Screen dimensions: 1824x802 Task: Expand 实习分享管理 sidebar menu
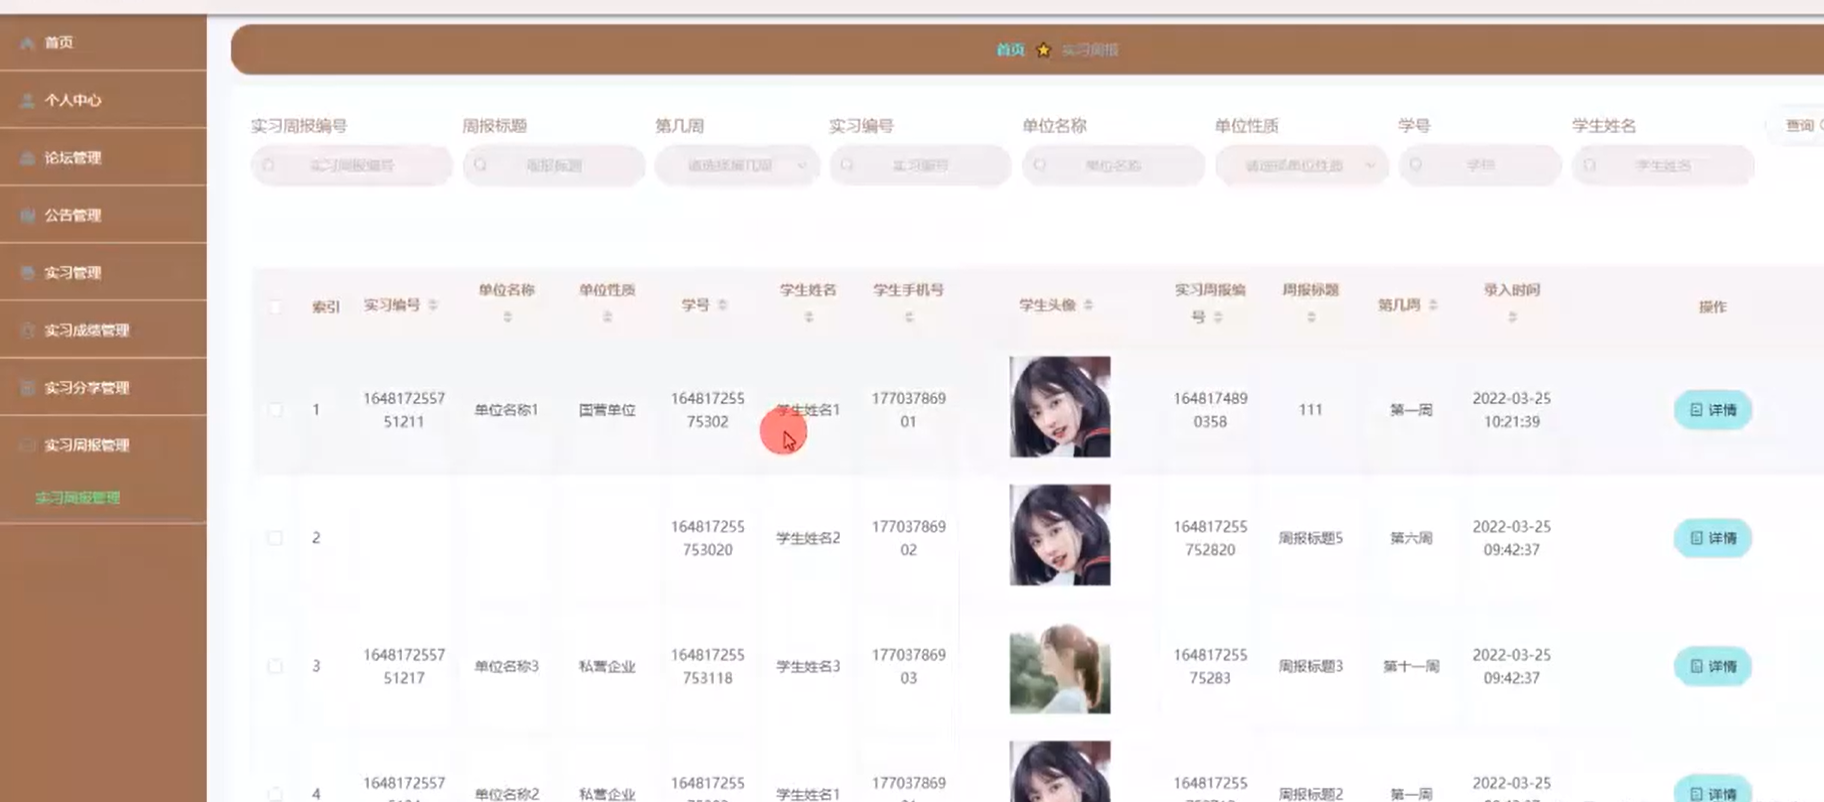[103, 388]
